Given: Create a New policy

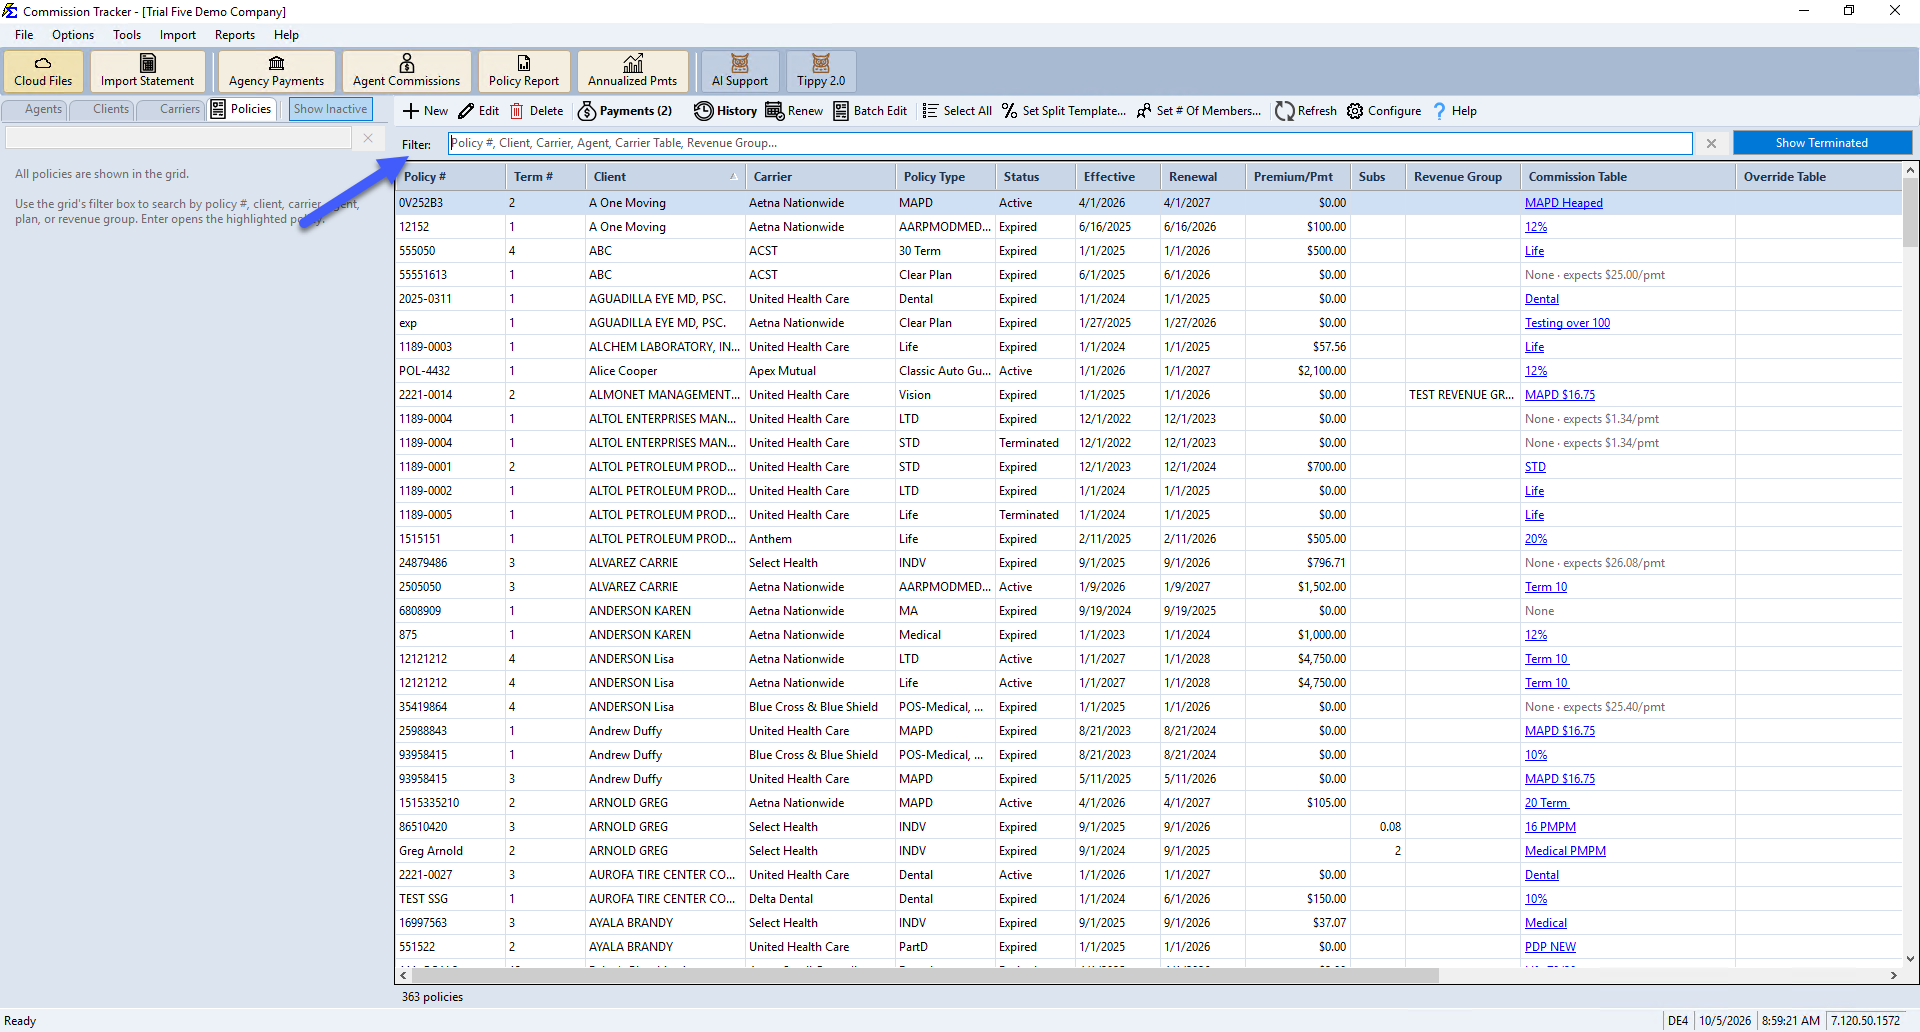Looking at the screenshot, I should 425,111.
